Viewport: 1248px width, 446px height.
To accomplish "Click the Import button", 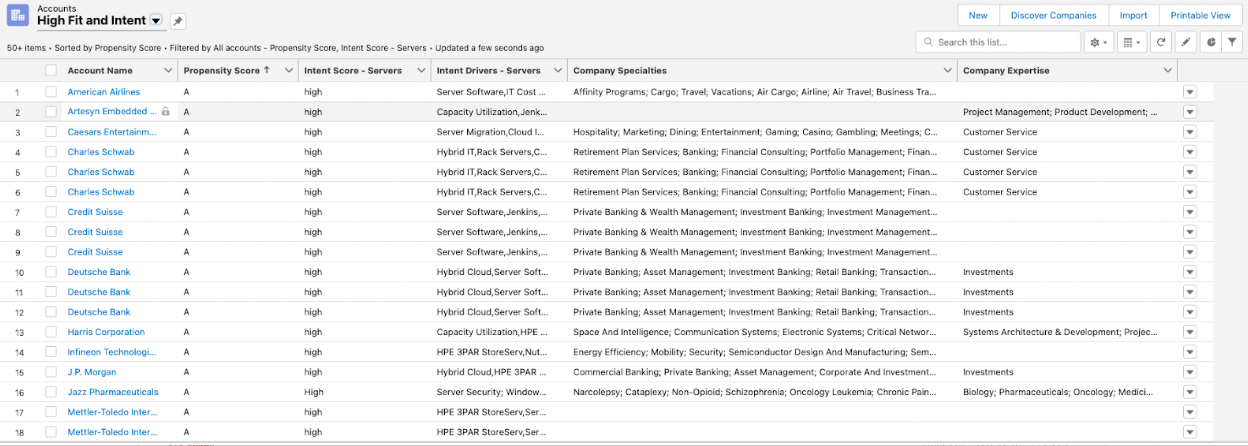I will point(1133,15).
